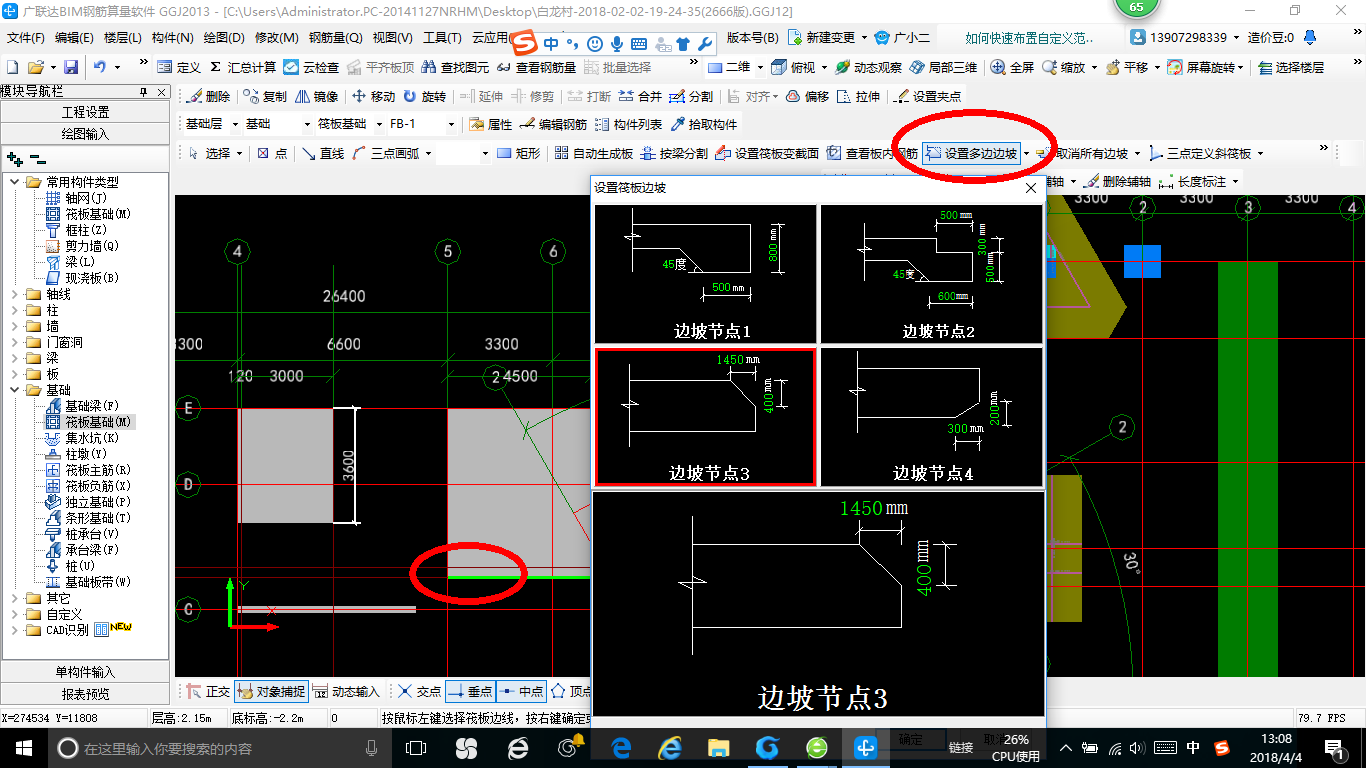Open the 选择 tool dropdown arrow
The image size is (1366, 768).
pos(239,153)
